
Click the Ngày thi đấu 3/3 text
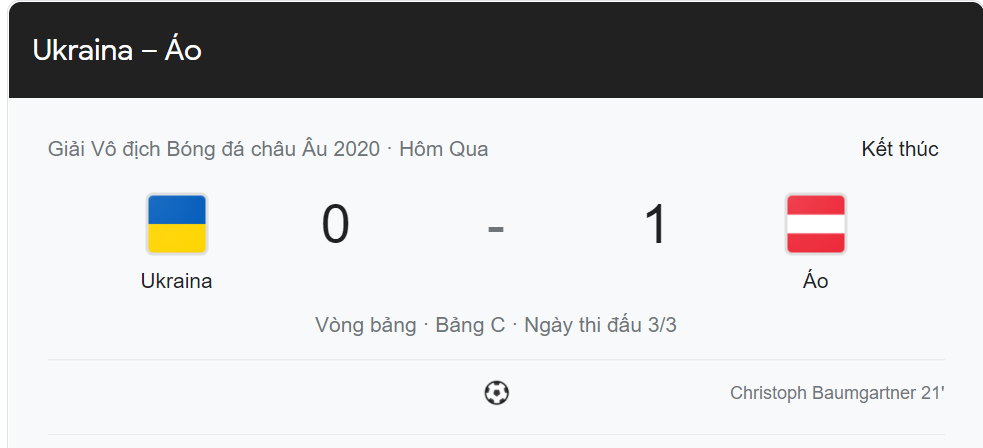coord(601,326)
